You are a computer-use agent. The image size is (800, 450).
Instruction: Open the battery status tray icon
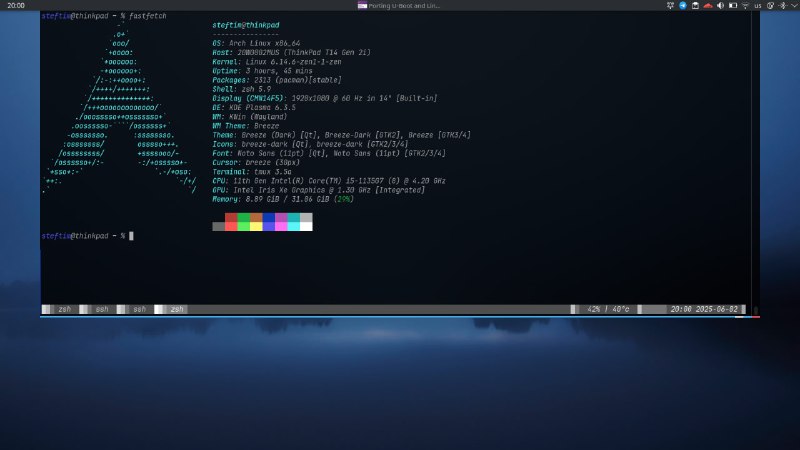point(733,6)
